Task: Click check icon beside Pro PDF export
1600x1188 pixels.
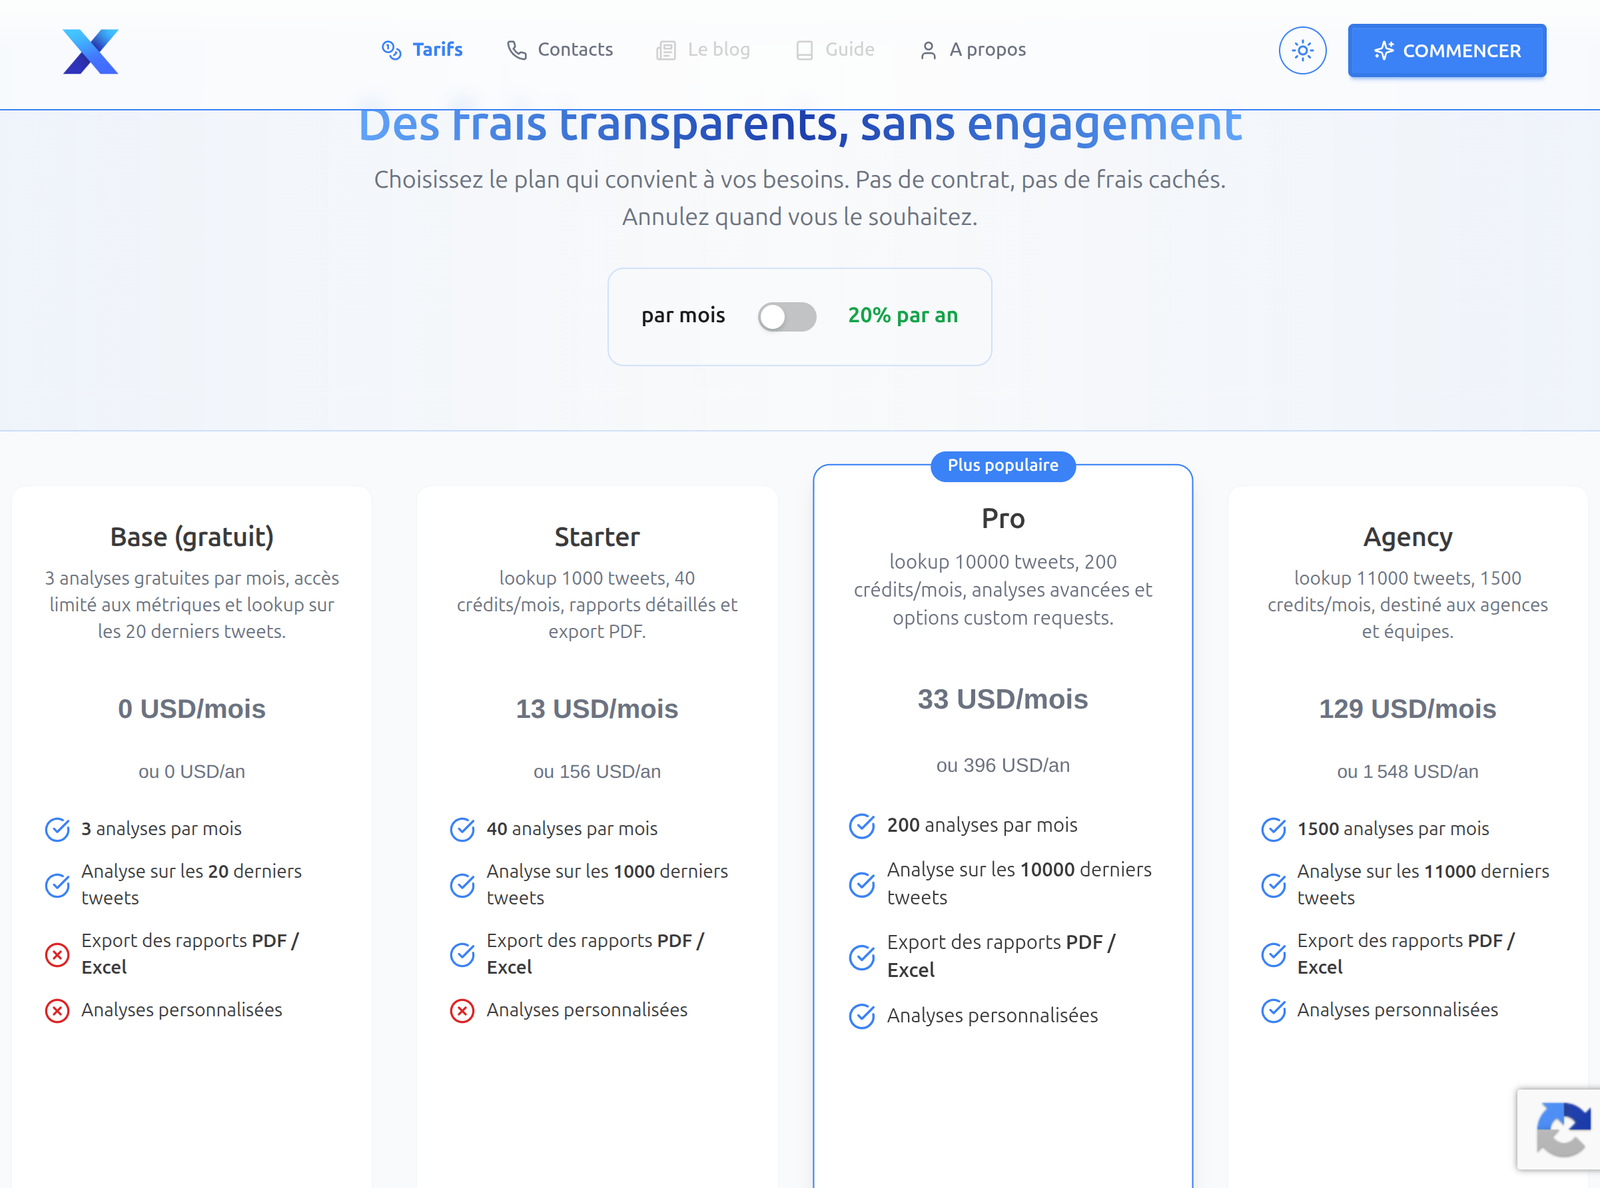Action: click(x=862, y=957)
